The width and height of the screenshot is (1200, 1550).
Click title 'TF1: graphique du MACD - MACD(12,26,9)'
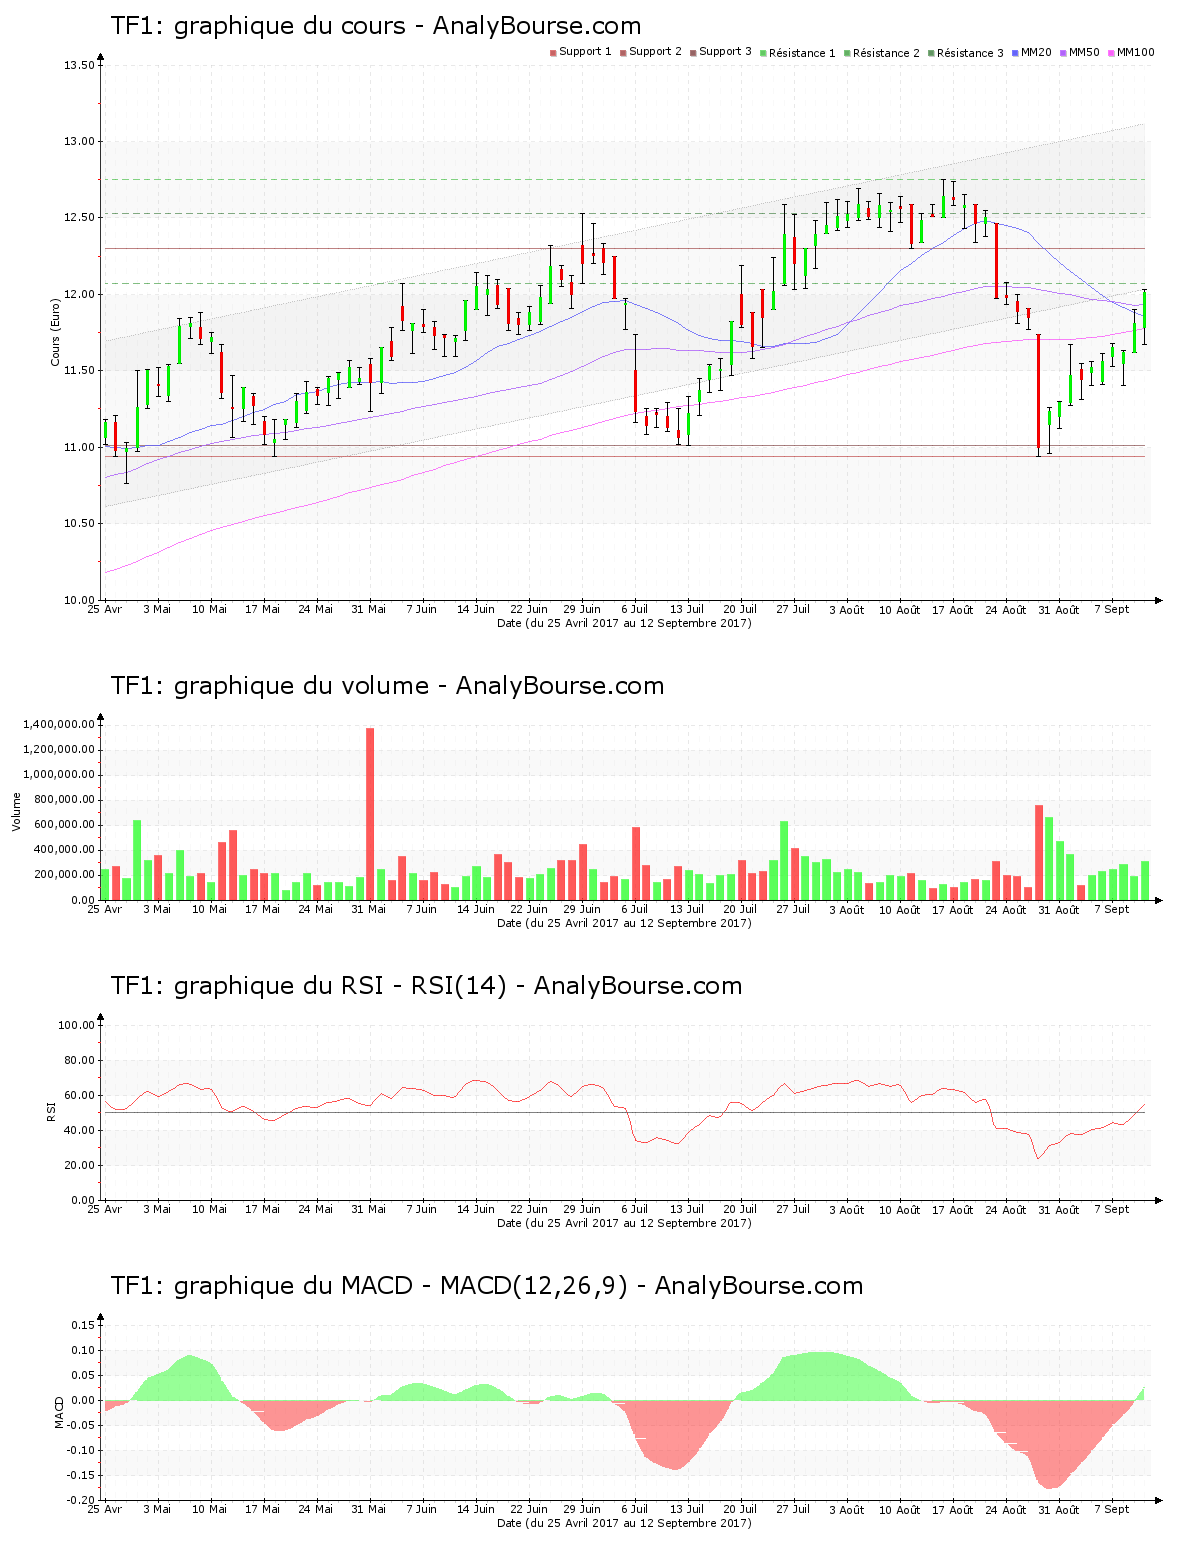point(369,1286)
